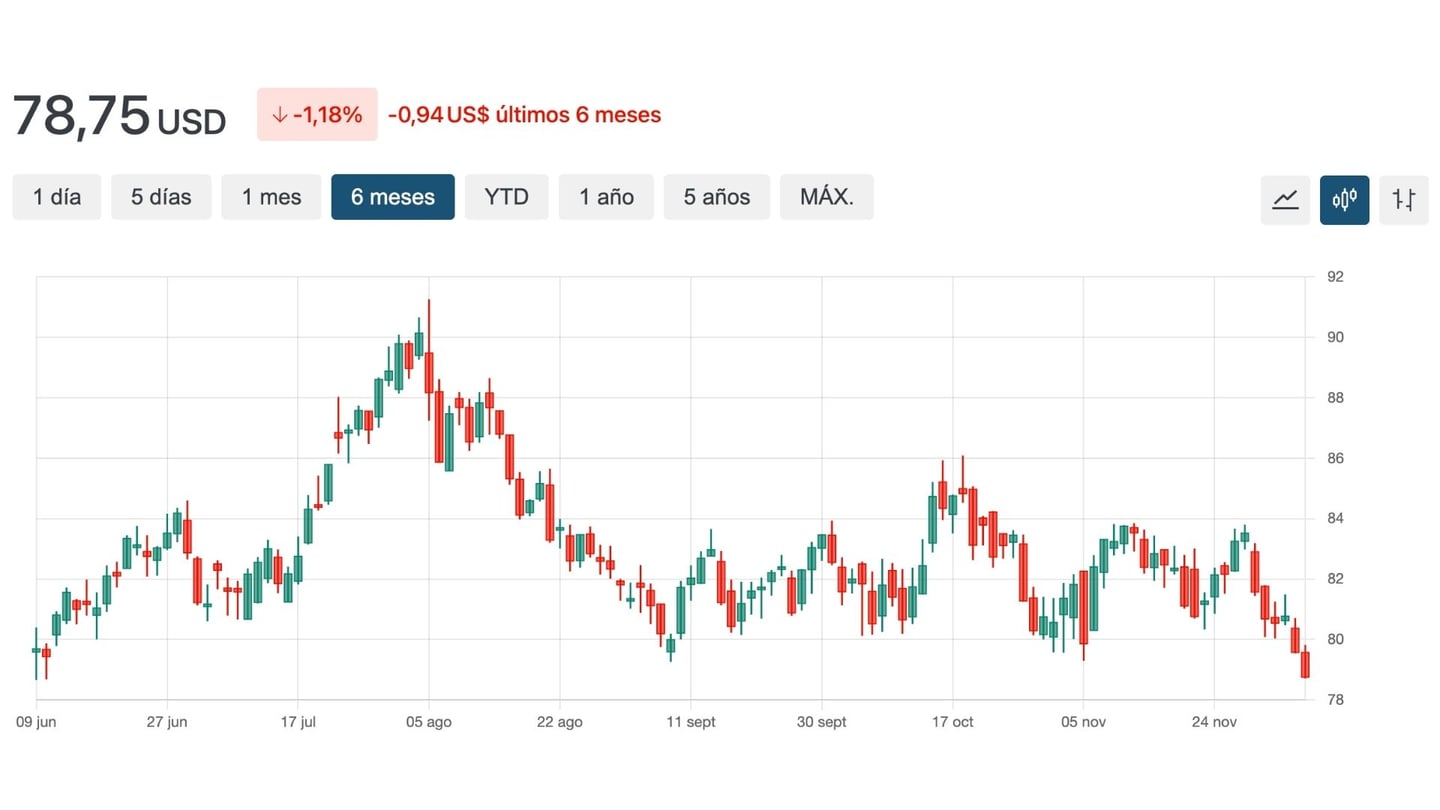Click the -1,18% change badge
This screenshot has width=1440, height=810.
click(x=317, y=115)
